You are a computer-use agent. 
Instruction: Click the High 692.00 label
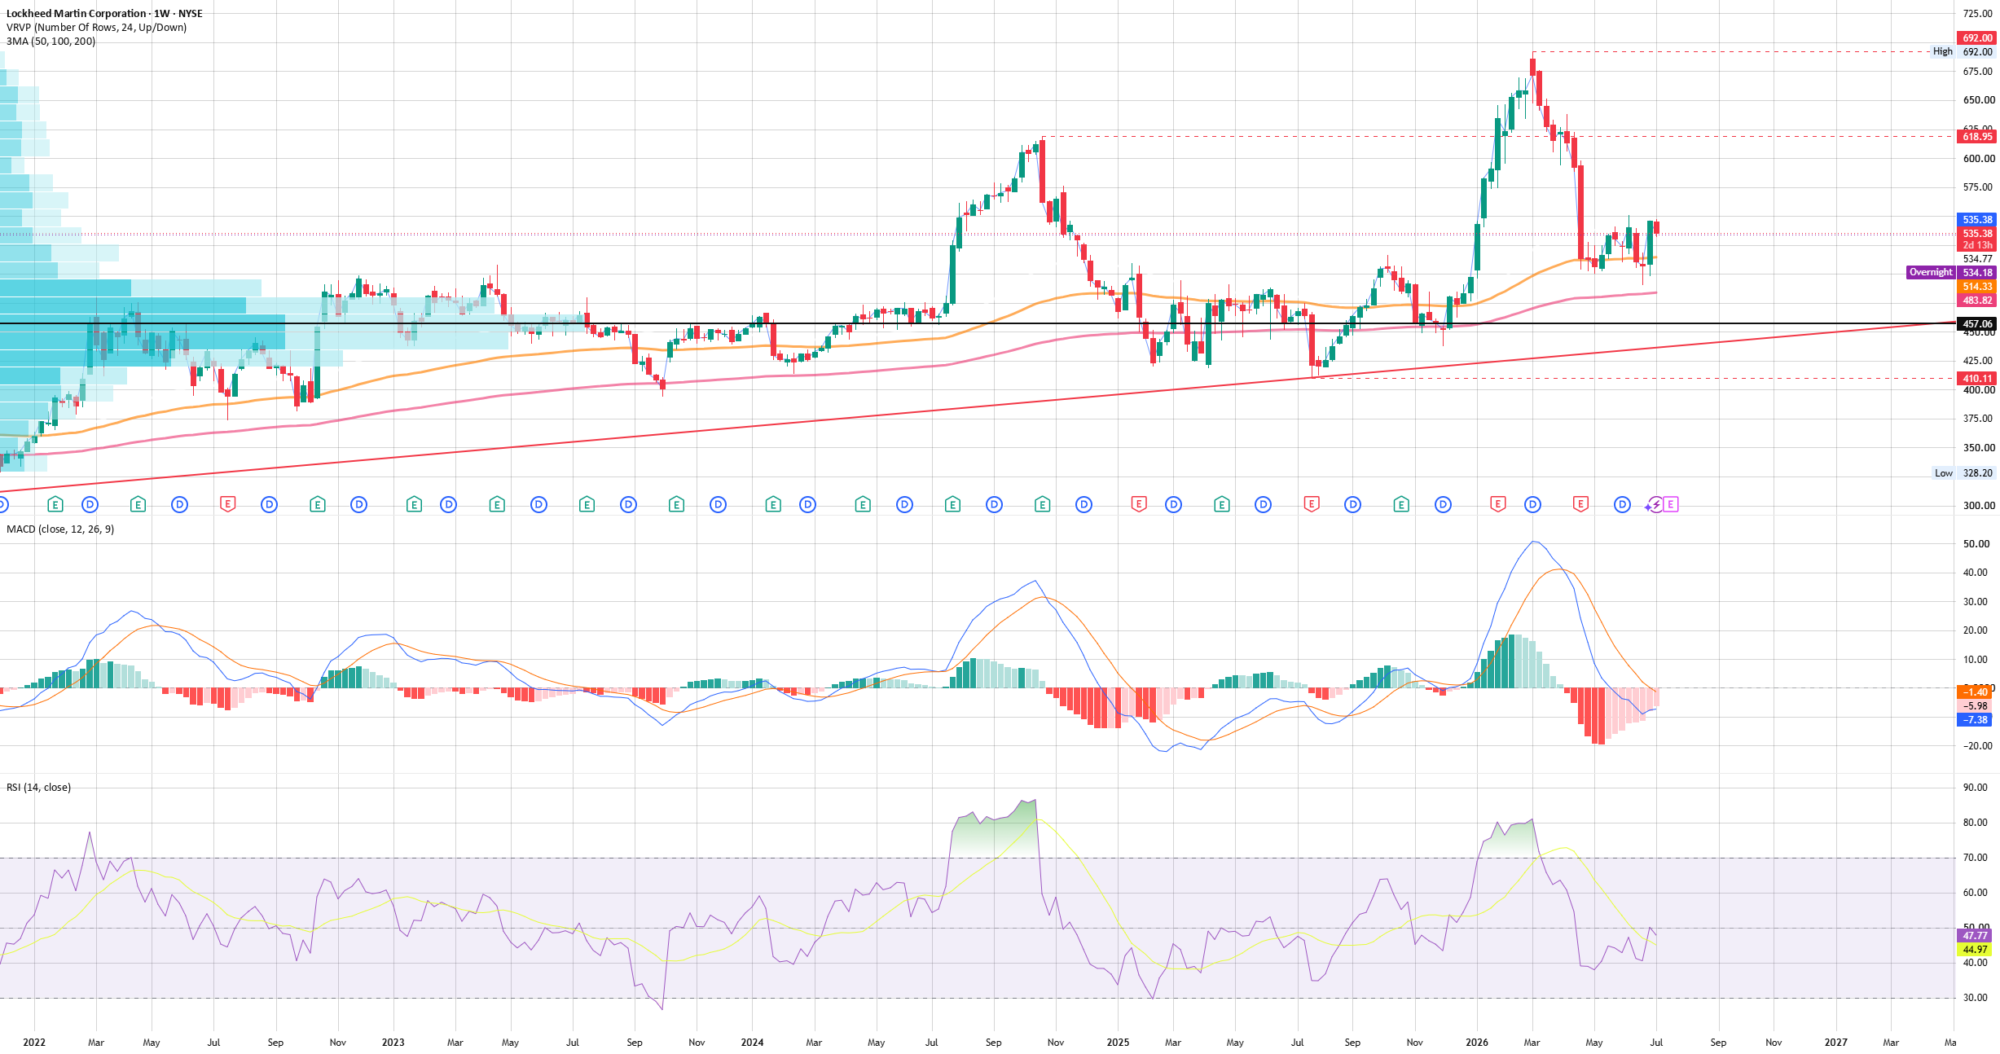(x=1963, y=51)
